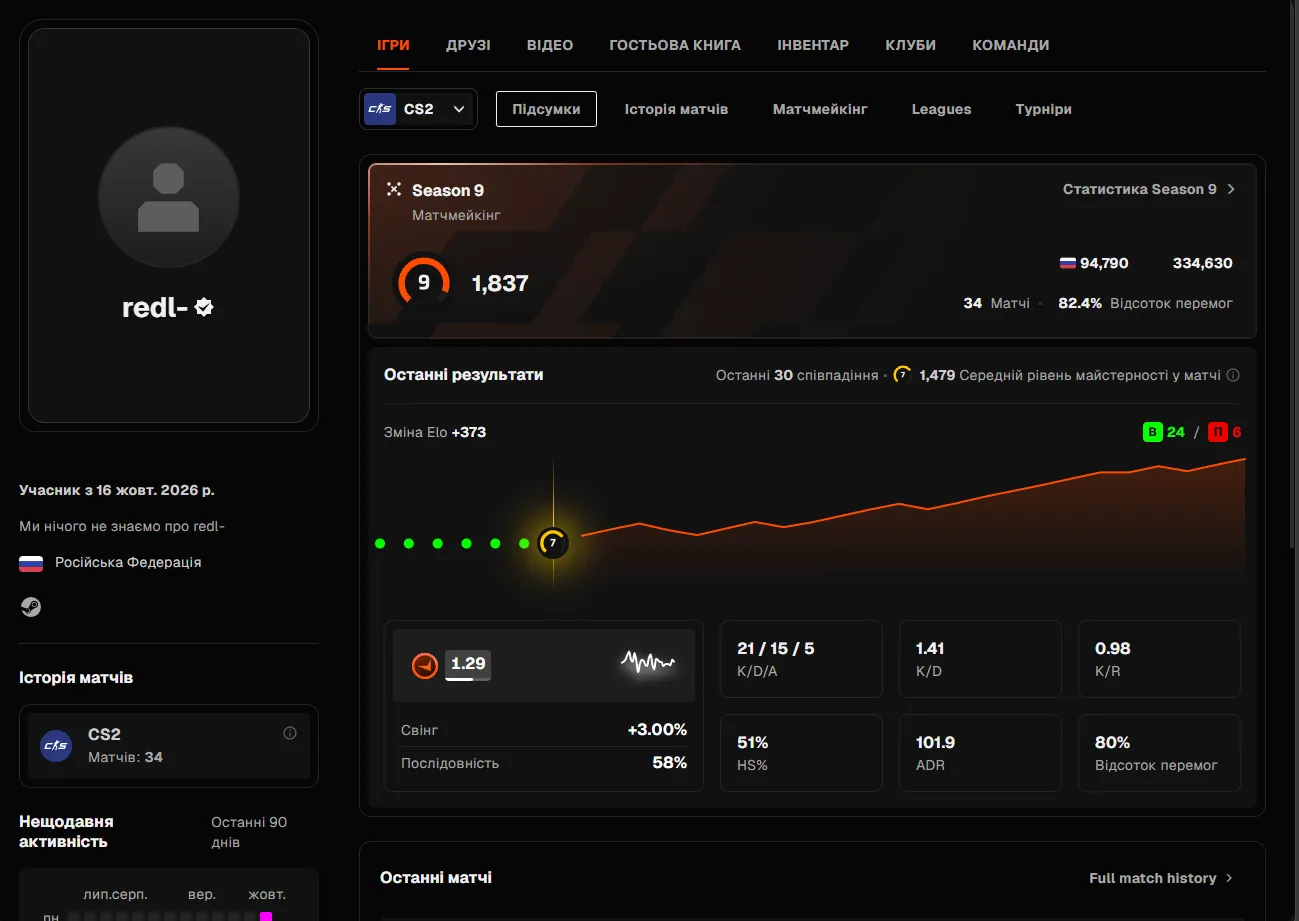Click the rating progress bar under 1.29
This screenshot has height=921, width=1299.
coord(467,680)
